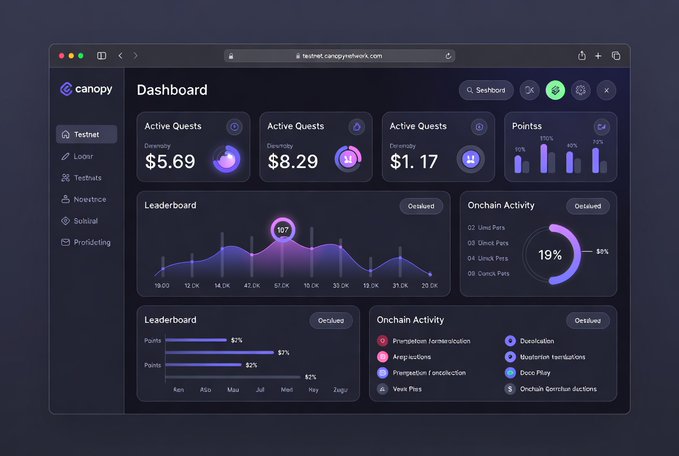This screenshot has width=679, height=456.
Task: Click the ring avatar on $8.29 card
Action: [348, 159]
